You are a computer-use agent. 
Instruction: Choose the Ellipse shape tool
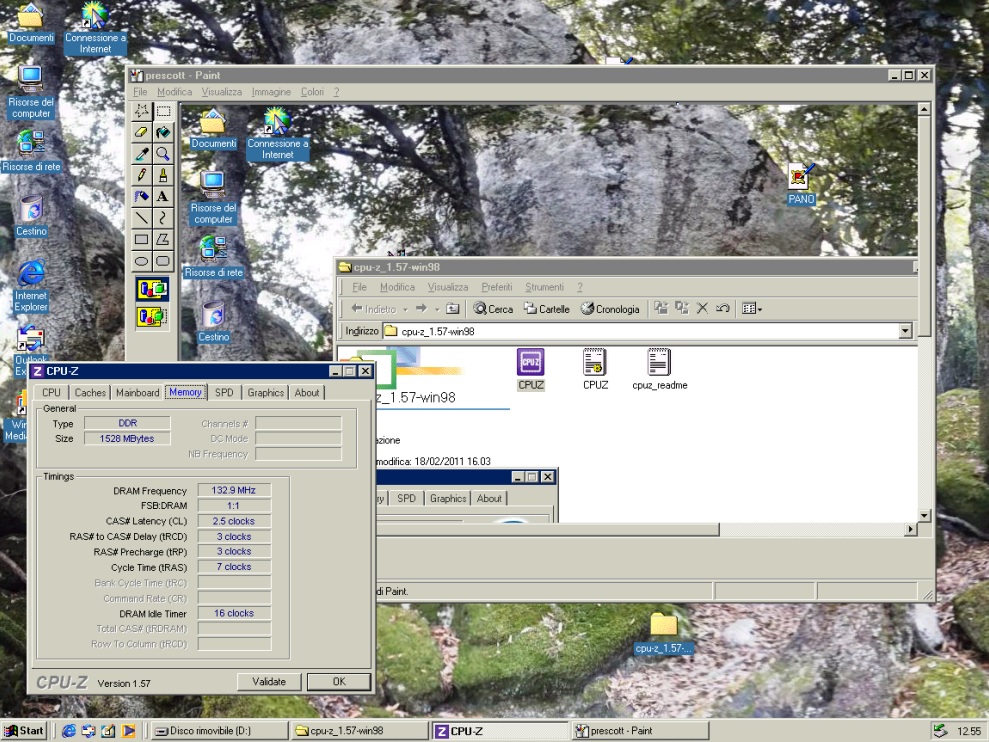point(141,261)
